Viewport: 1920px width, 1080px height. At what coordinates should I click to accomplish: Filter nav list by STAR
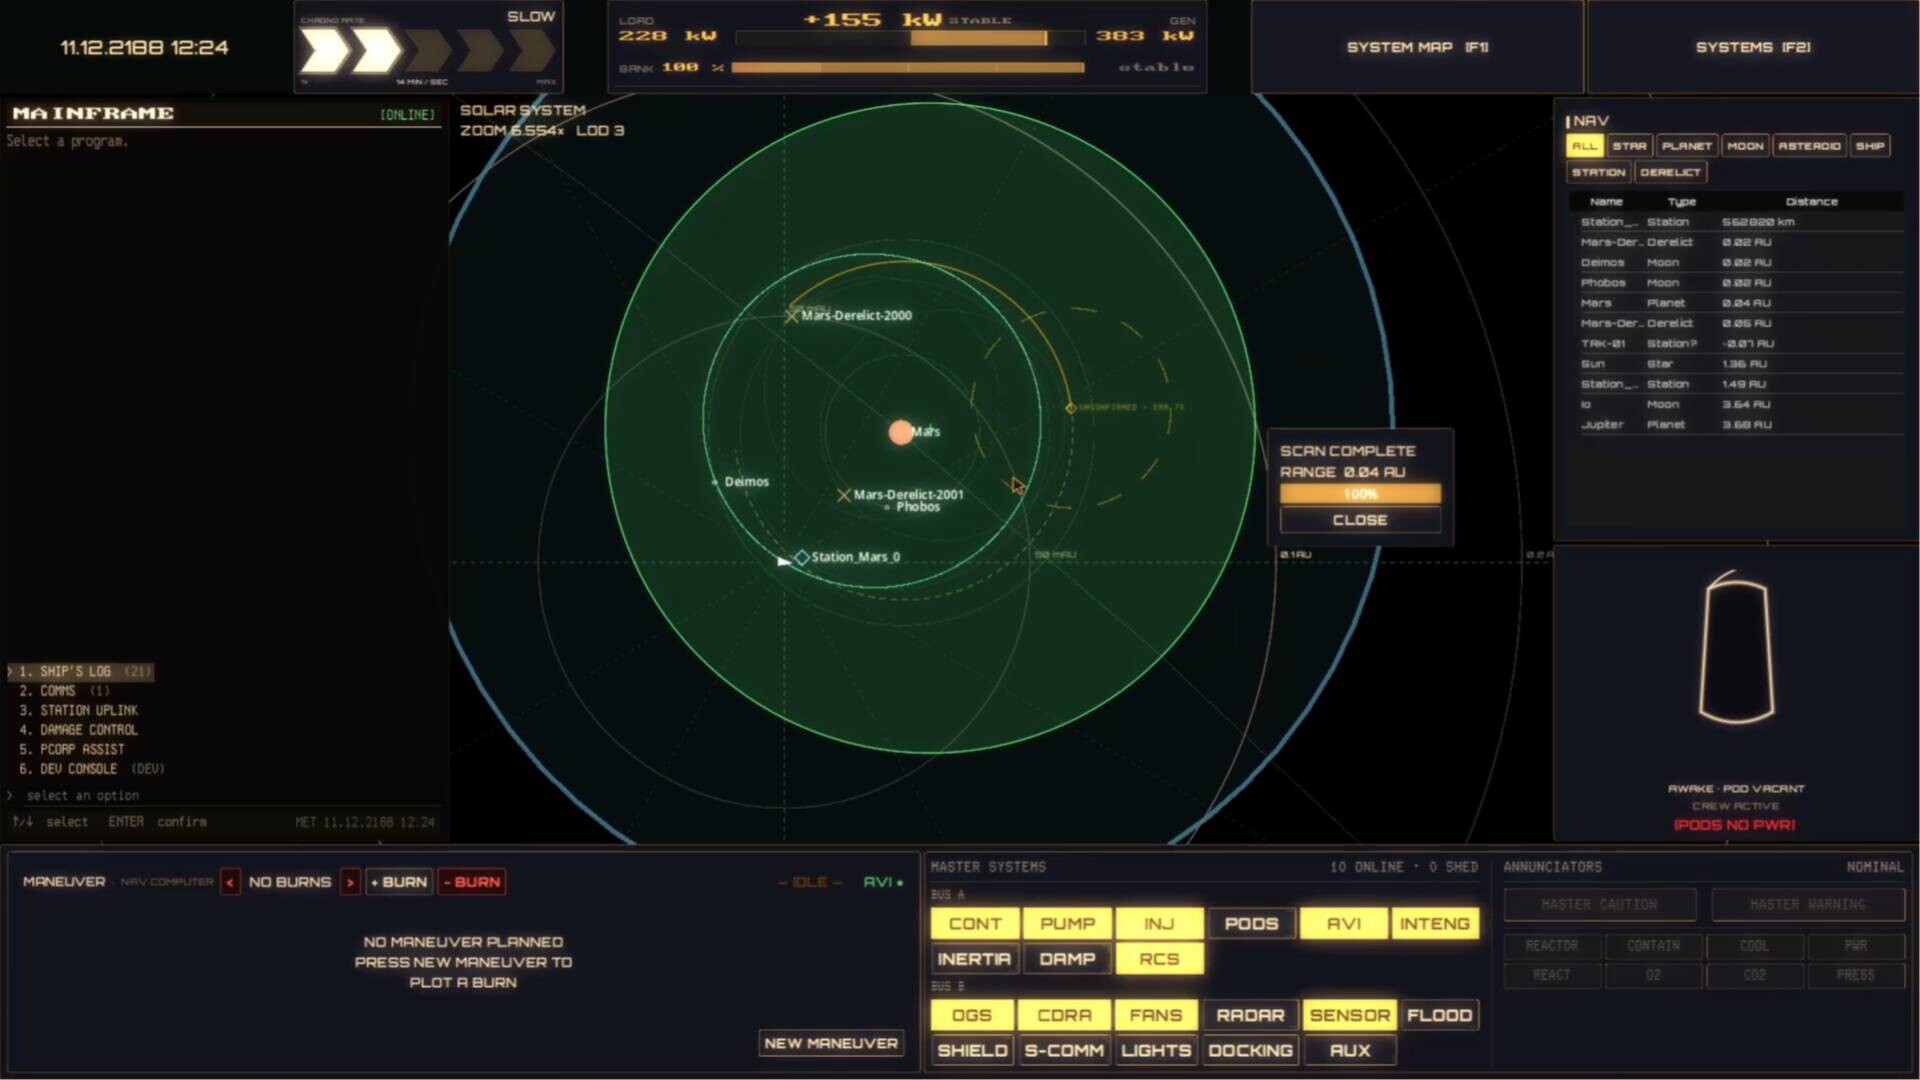pos(1629,146)
